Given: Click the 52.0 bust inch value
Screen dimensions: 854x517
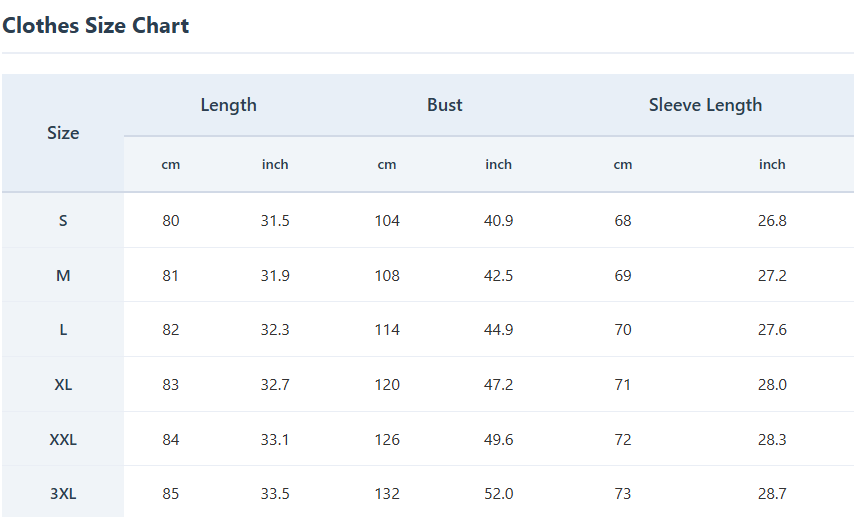Looking at the screenshot, I should [x=498, y=494].
